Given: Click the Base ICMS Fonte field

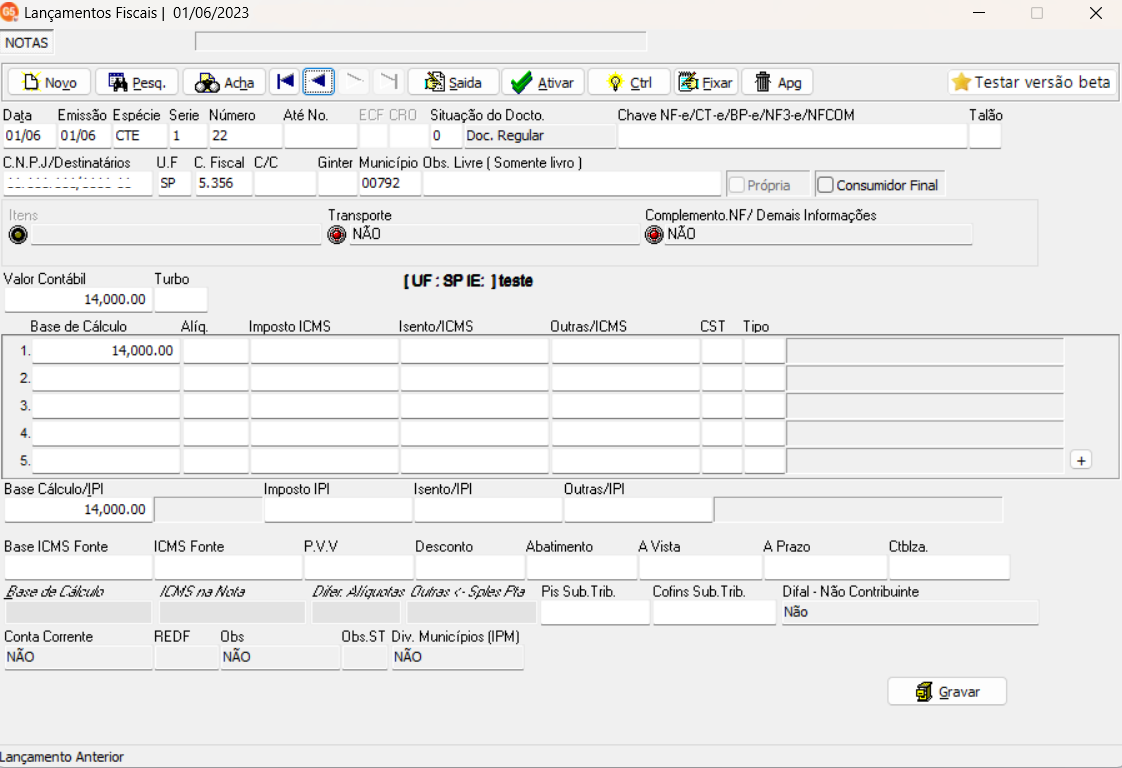Looking at the screenshot, I should pyautogui.click(x=78, y=567).
